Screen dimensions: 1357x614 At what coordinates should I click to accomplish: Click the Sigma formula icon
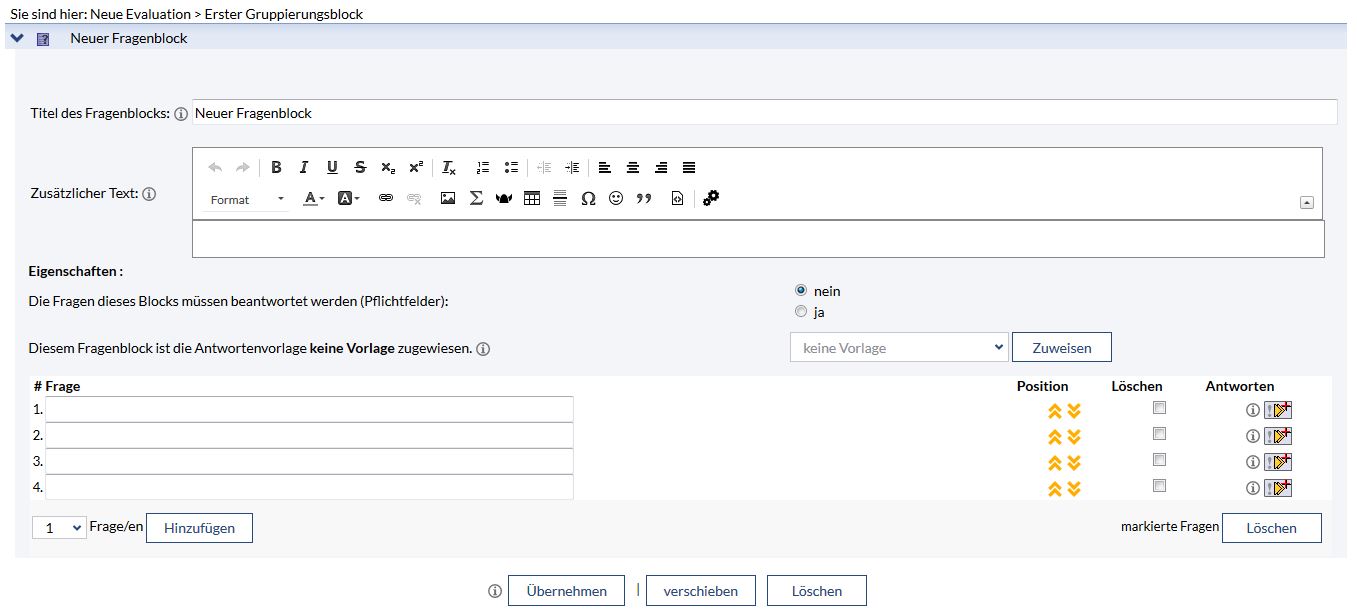476,199
